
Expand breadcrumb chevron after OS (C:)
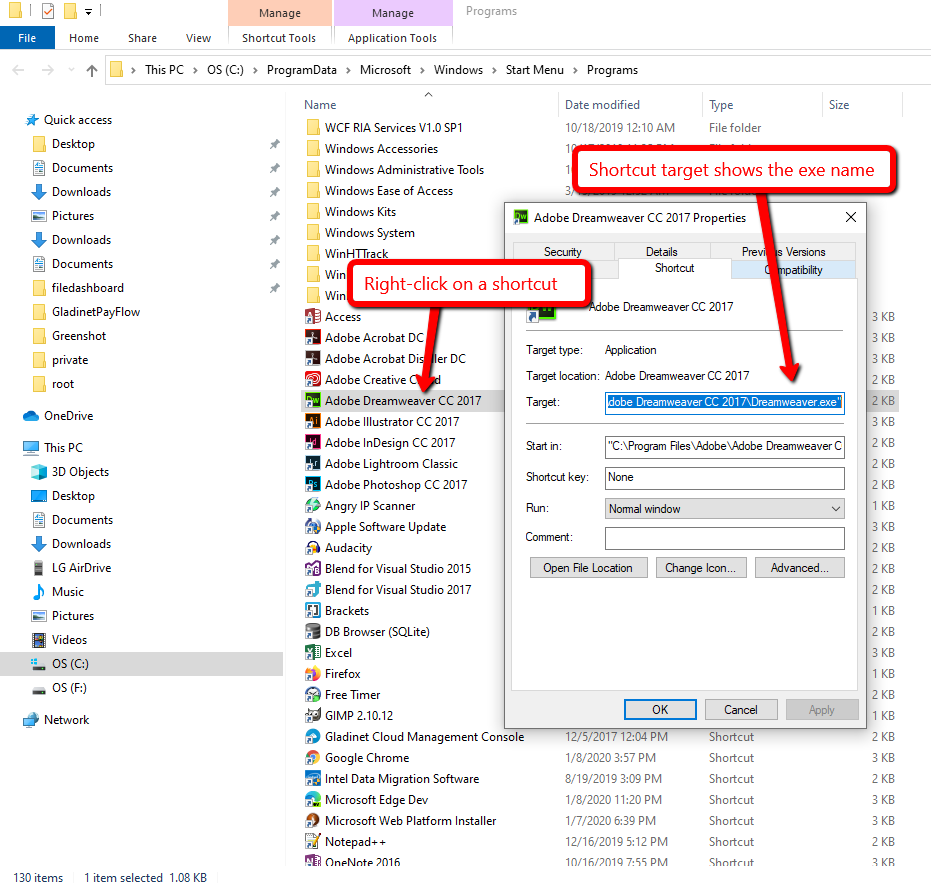[255, 70]
